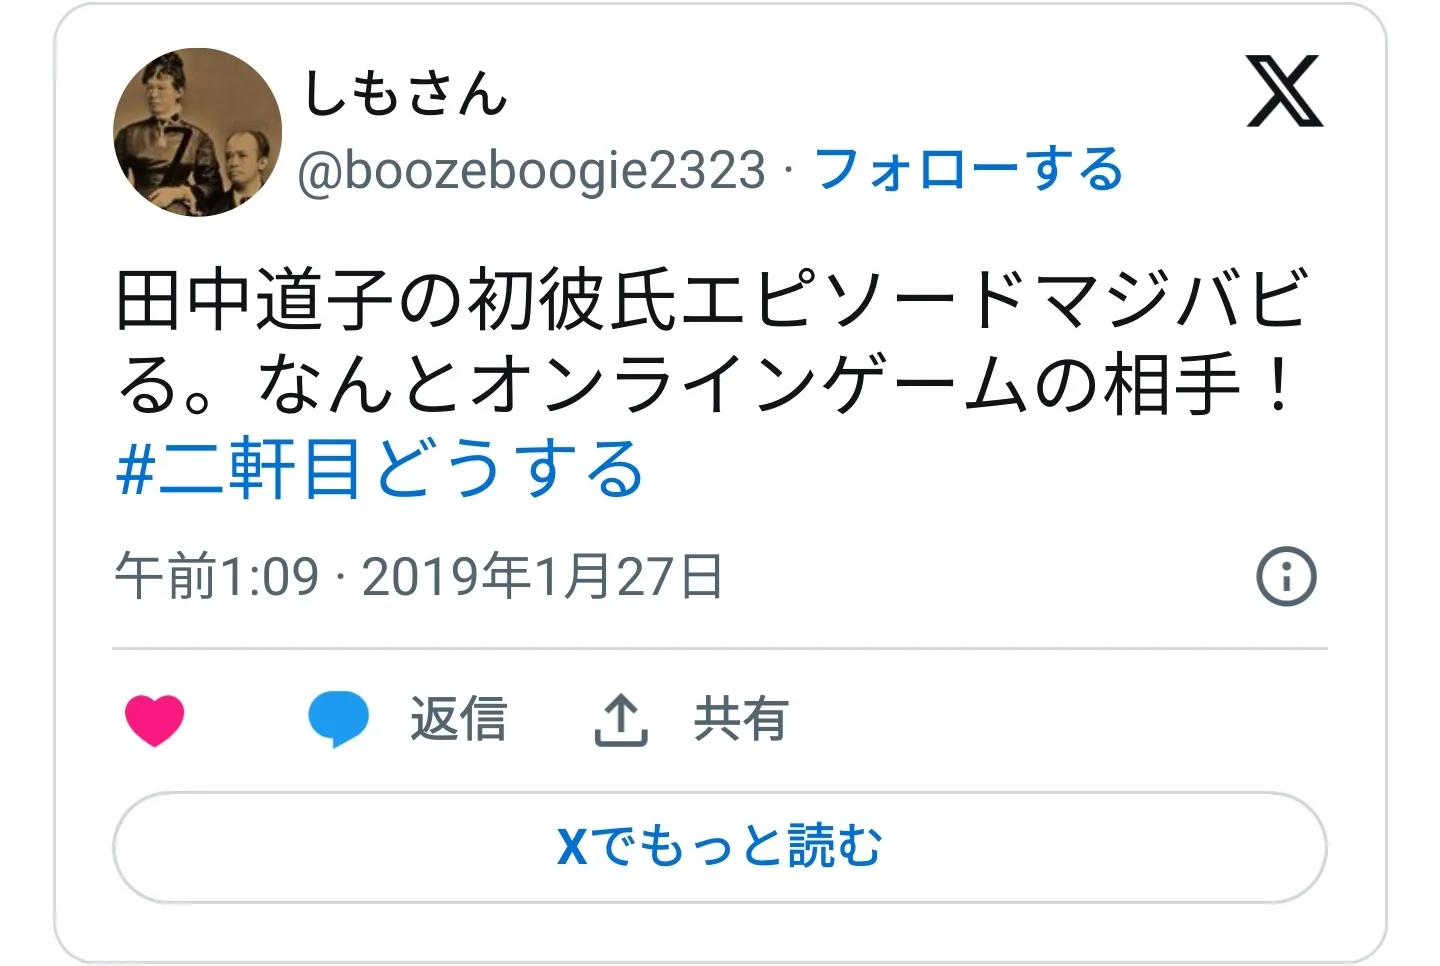Click the blue reply speech bubble icon

coord(338,719)
